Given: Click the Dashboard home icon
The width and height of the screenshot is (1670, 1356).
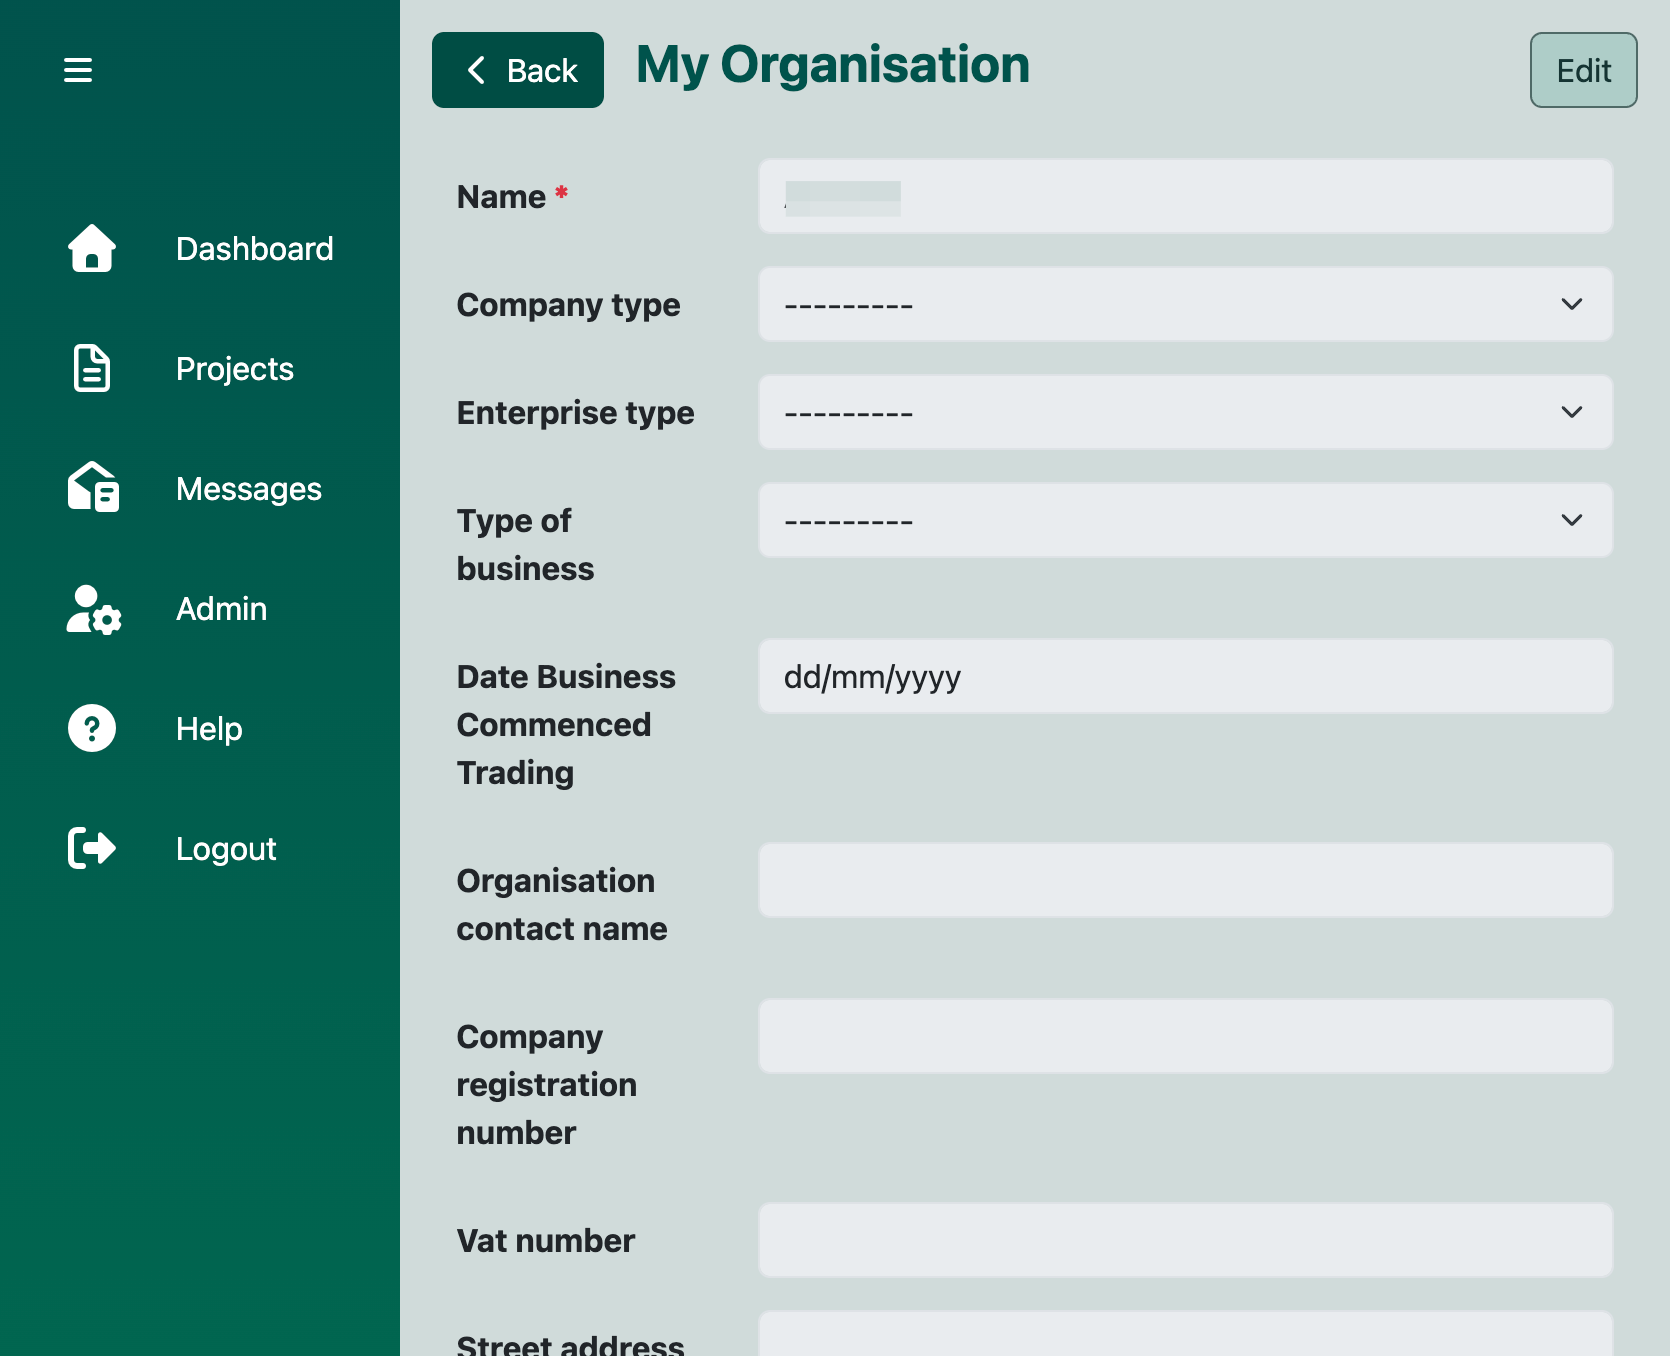Looking at the screenshot, I should [92, 248].
